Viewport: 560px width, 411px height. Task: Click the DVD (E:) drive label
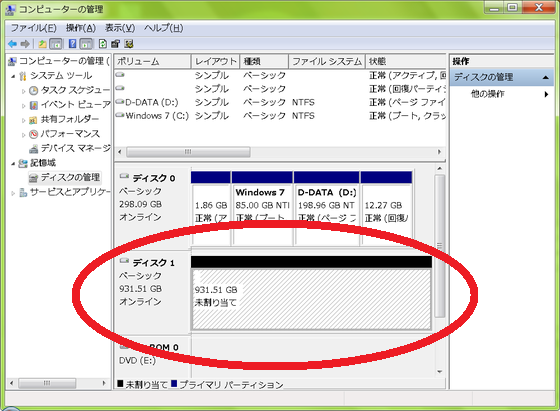(137, 361)
